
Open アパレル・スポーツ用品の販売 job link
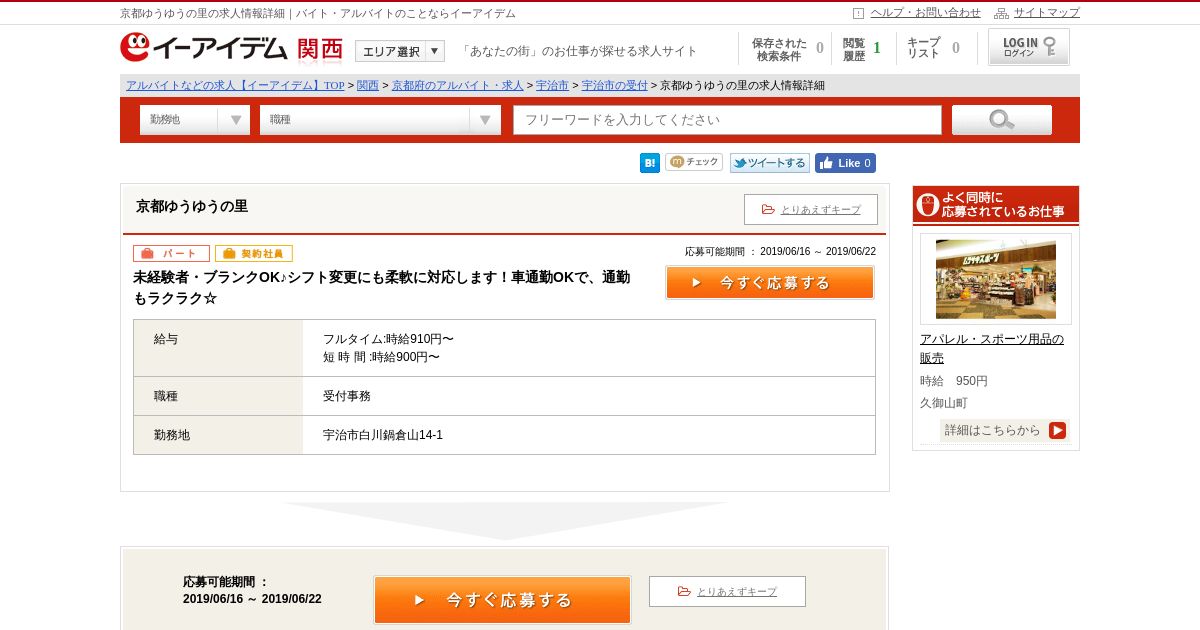pyautogui.click(x=992, y=348)
